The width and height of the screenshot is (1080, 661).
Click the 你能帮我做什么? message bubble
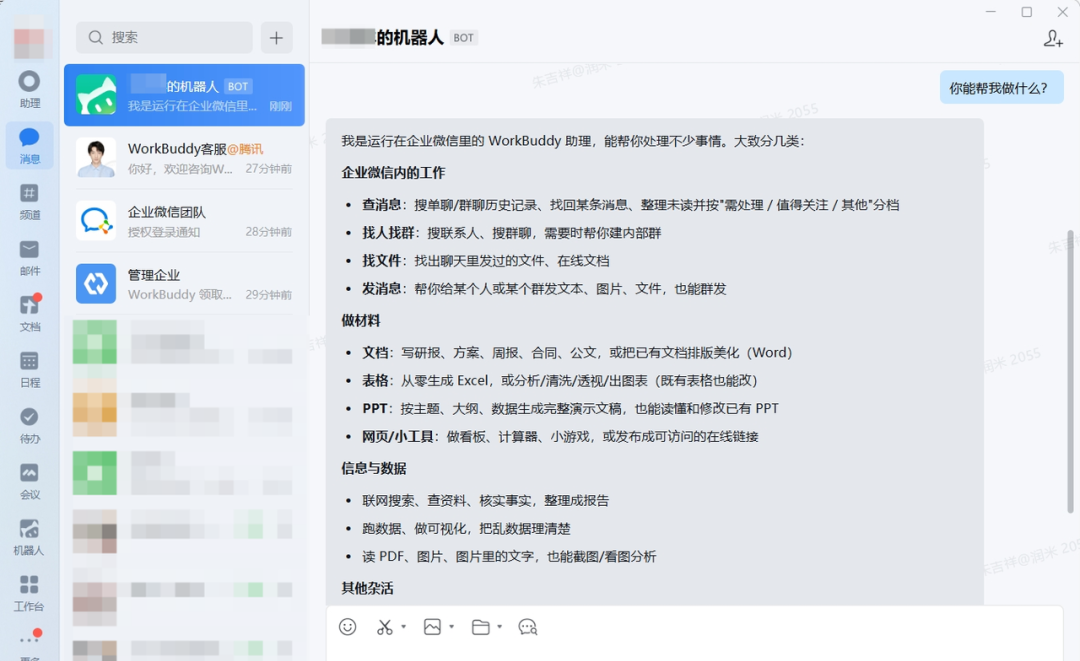[1001, 88]
